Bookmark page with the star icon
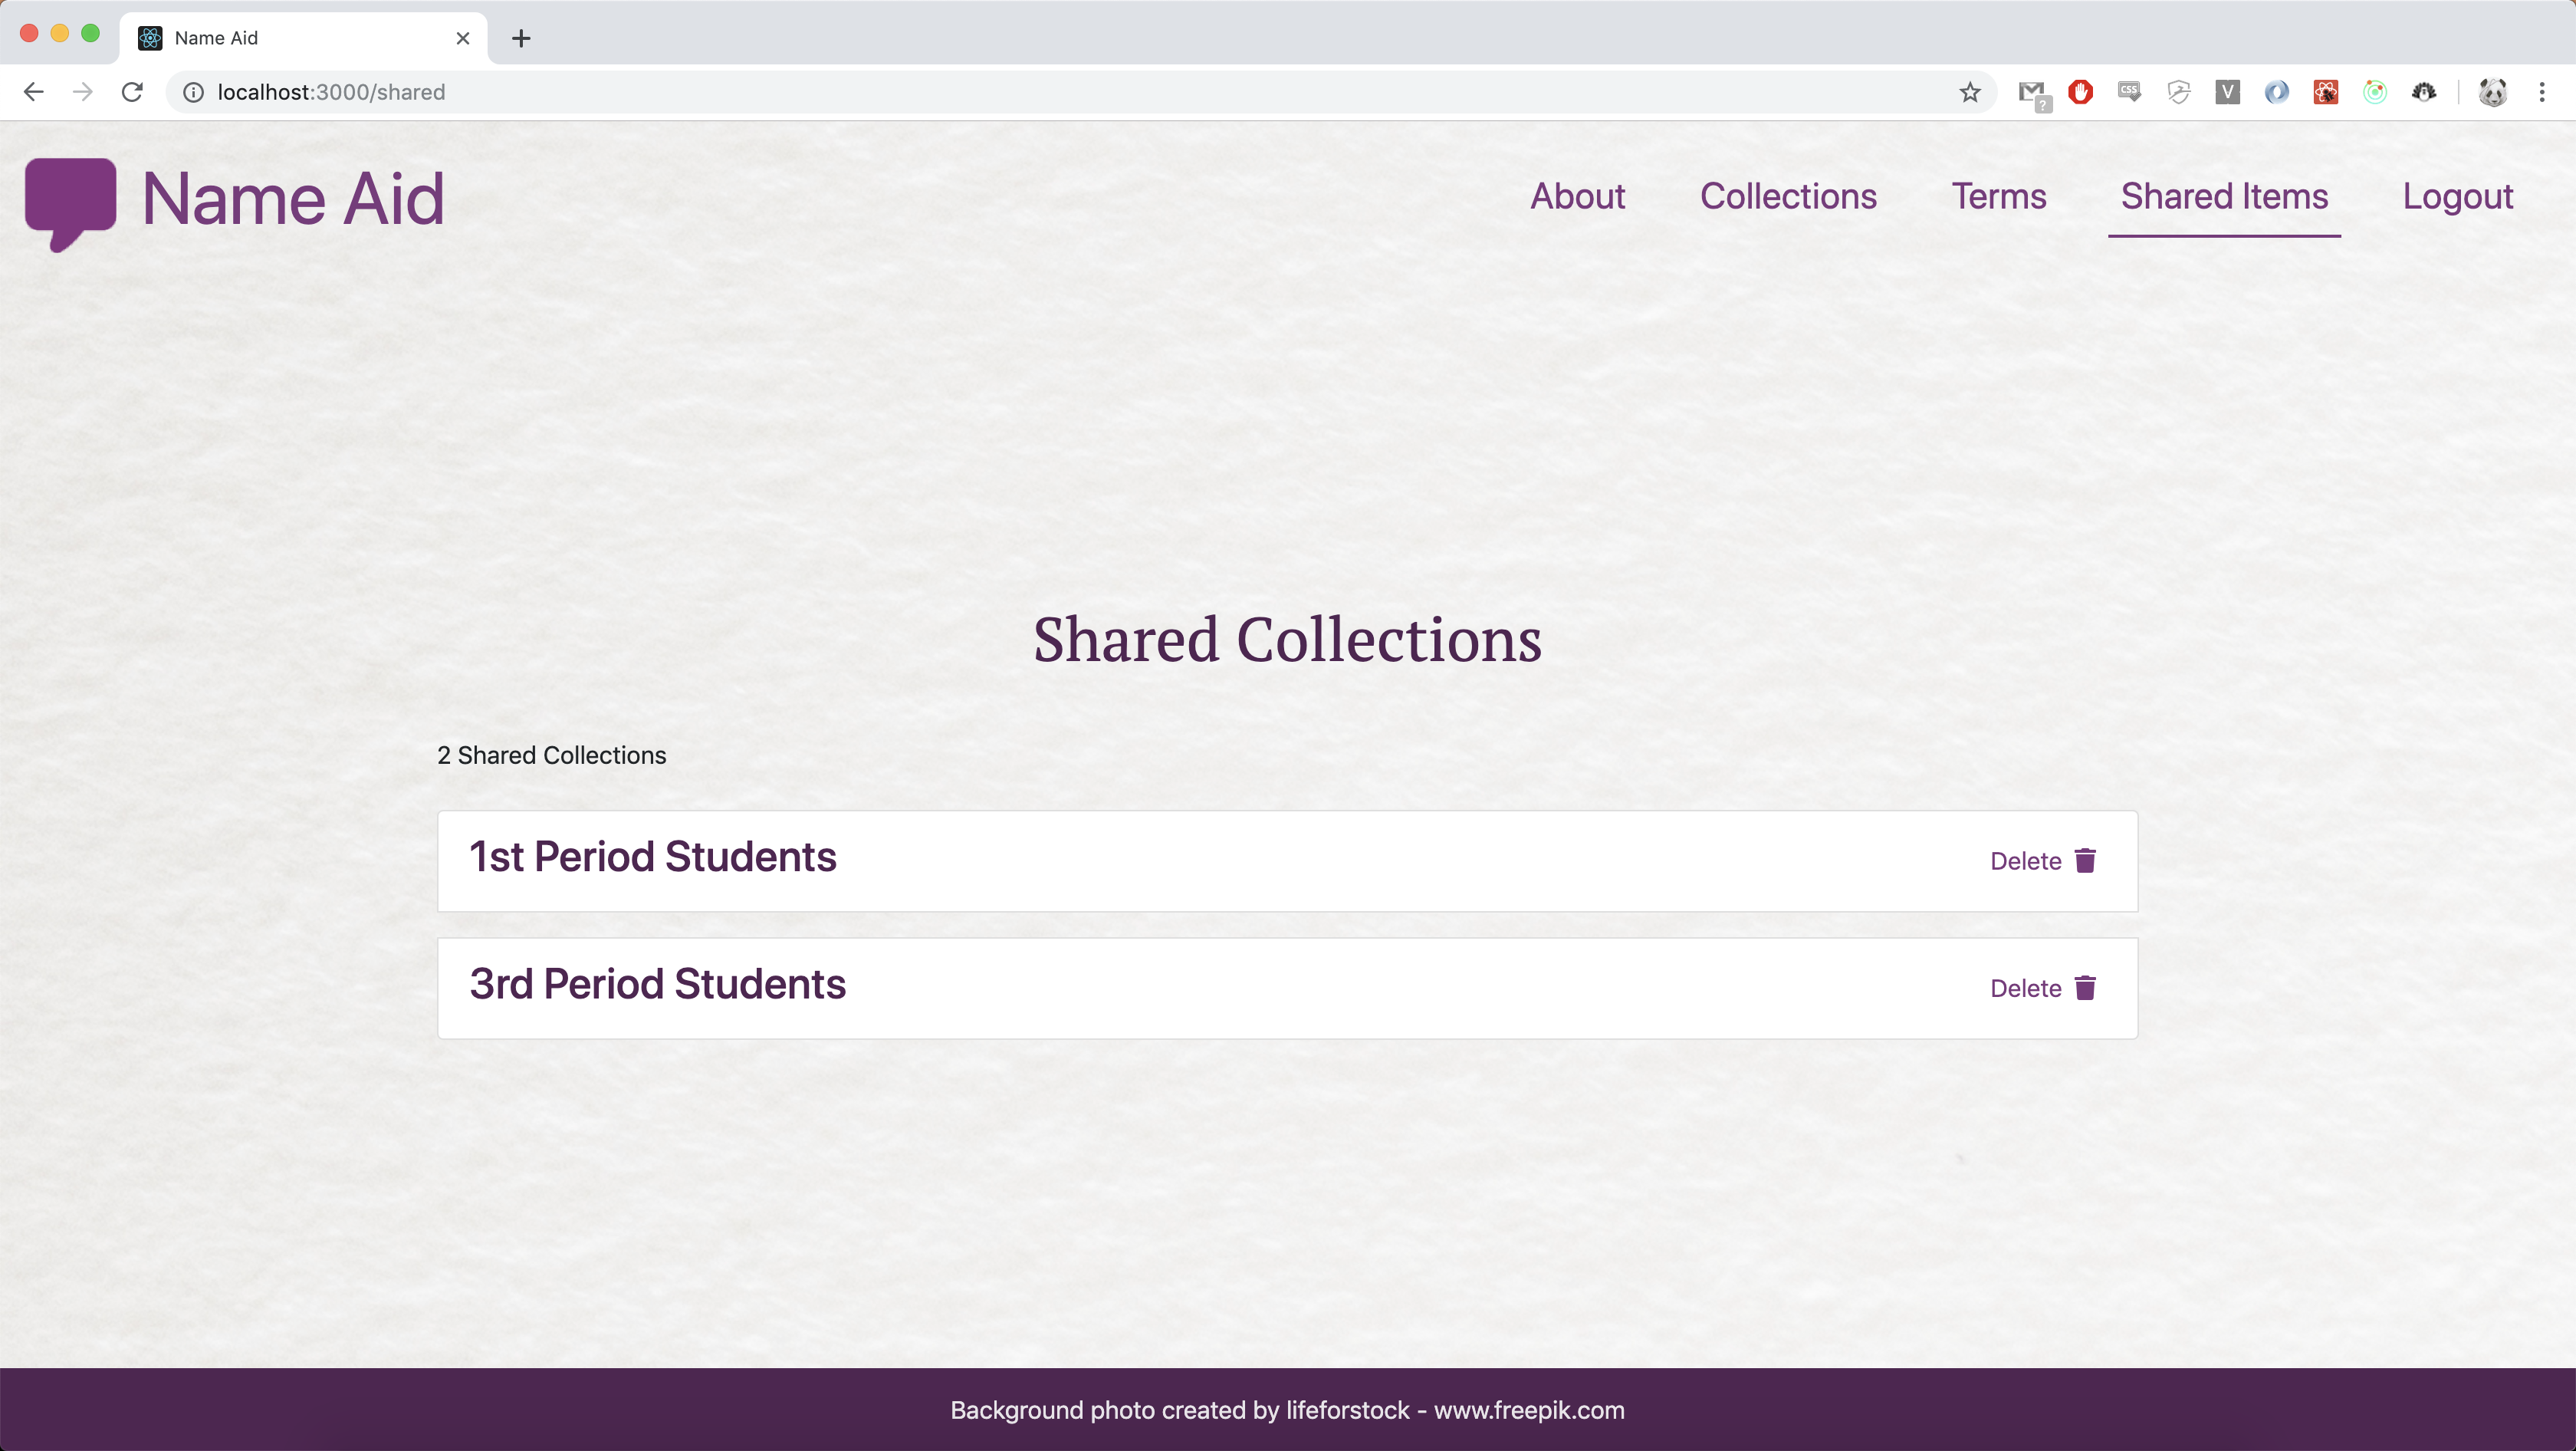Image resolution: width=2576 pixels, height=1451 pixels. point(1969,92)
